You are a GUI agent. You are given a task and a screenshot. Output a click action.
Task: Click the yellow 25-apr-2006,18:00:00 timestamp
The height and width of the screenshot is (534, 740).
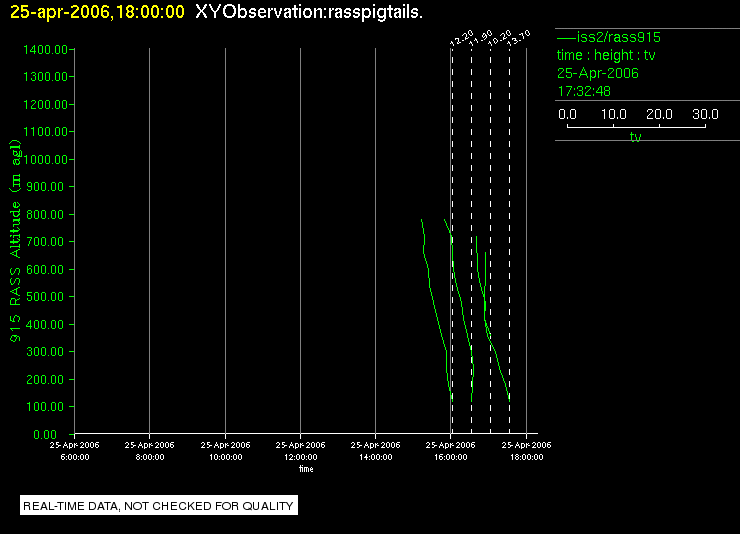pyautogui.click(x=97, y=12)
